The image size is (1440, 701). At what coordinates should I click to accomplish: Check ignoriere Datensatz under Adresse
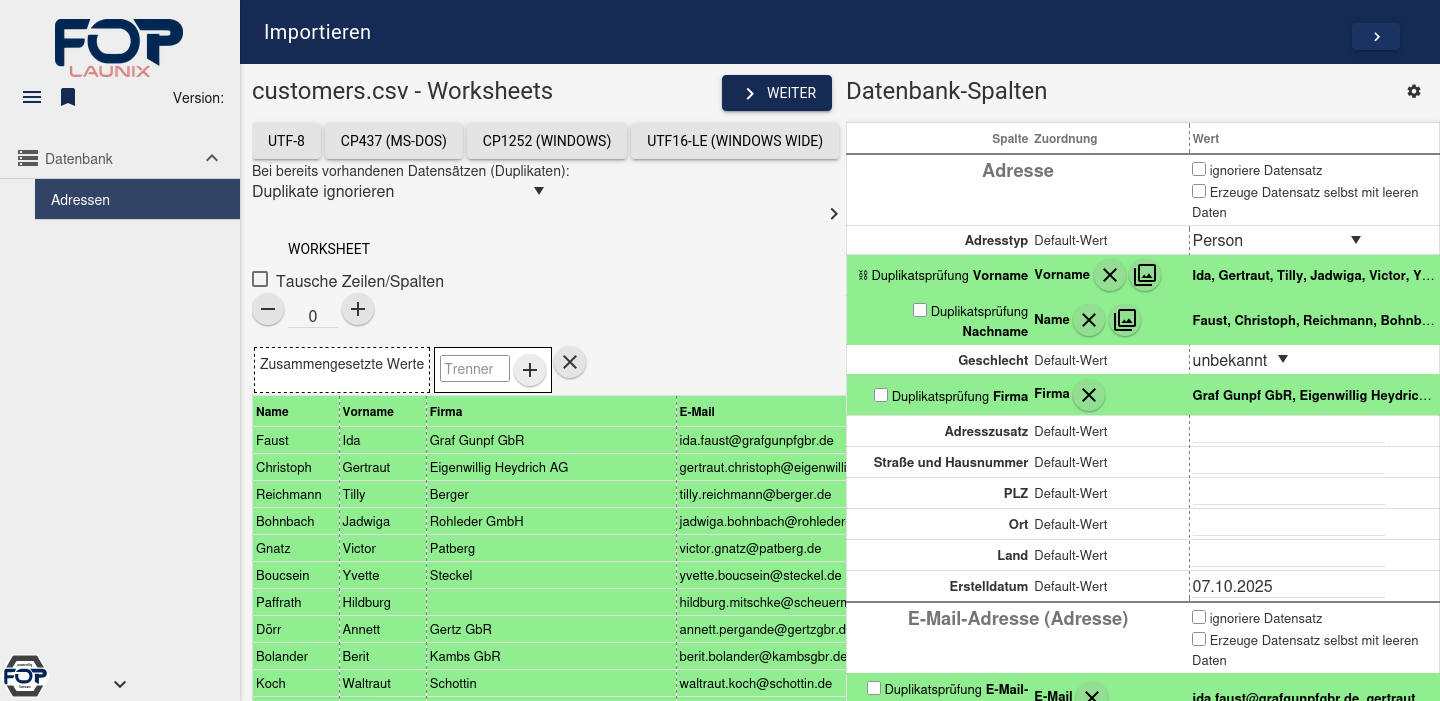(x=1199, y=170)
